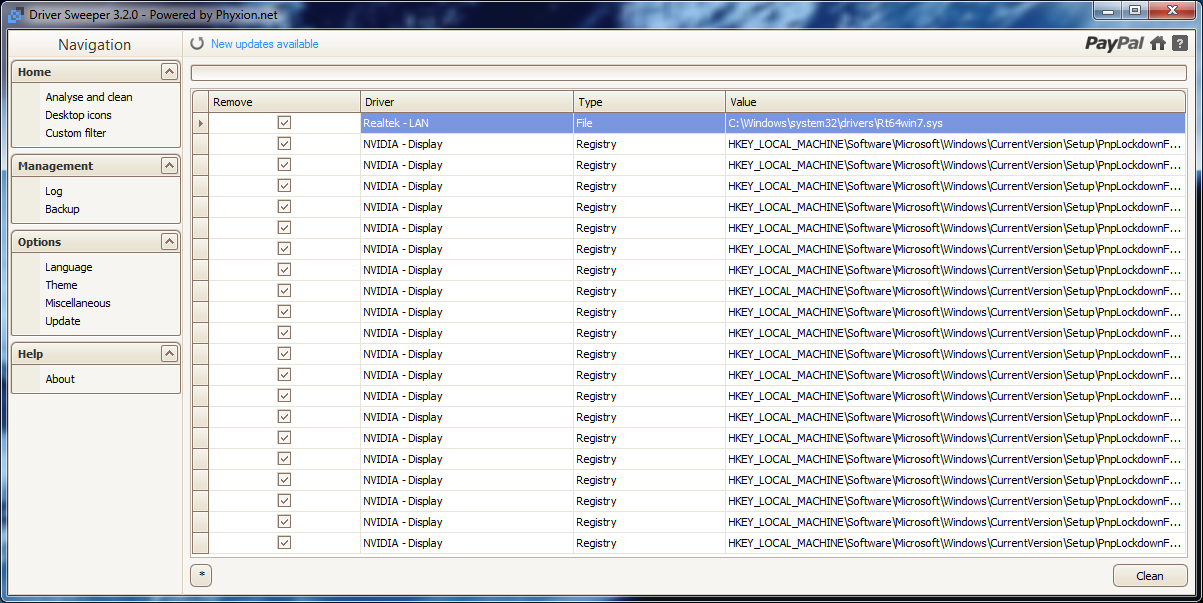
Task: Follow the New updates available link
Action: click(265, 44)
